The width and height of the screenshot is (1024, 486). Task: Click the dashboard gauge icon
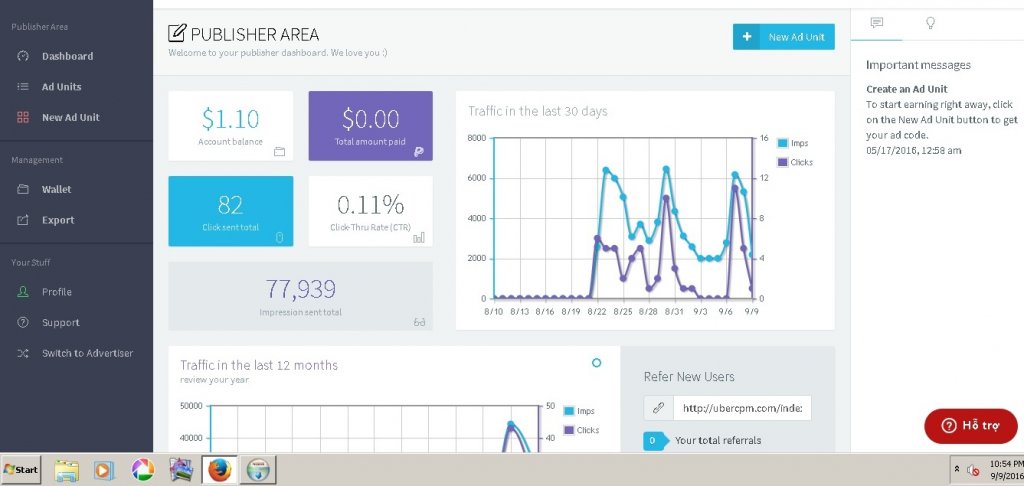(23, 56)
